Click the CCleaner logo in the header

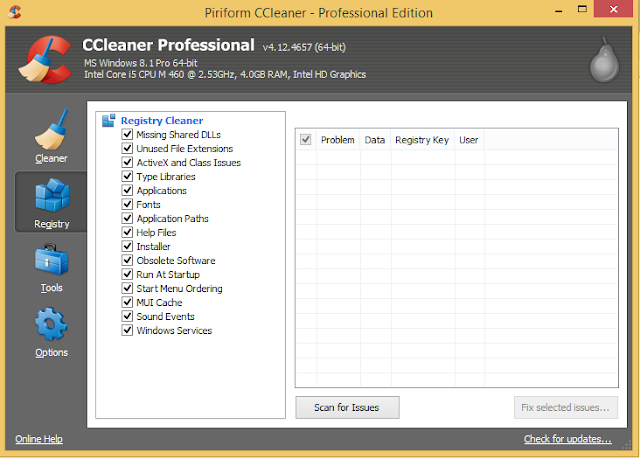point(45,60)
